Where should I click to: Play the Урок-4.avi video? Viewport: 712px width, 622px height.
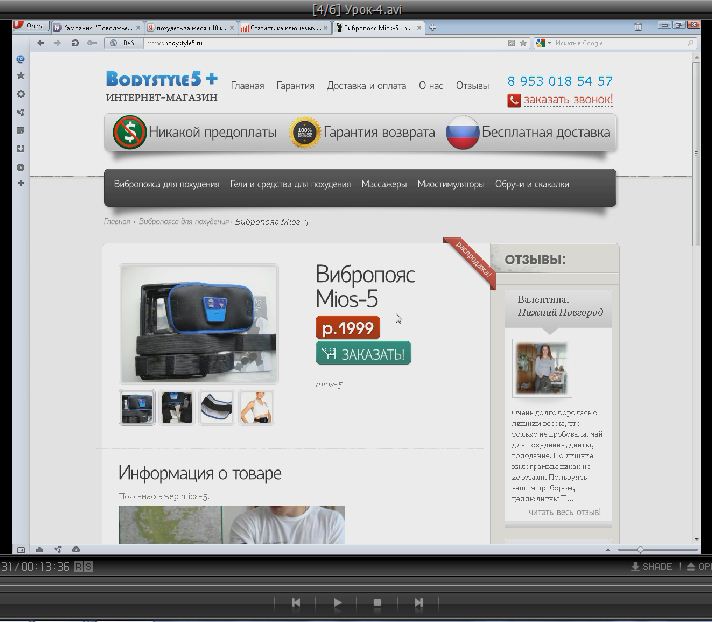click(x=337, y=602)
